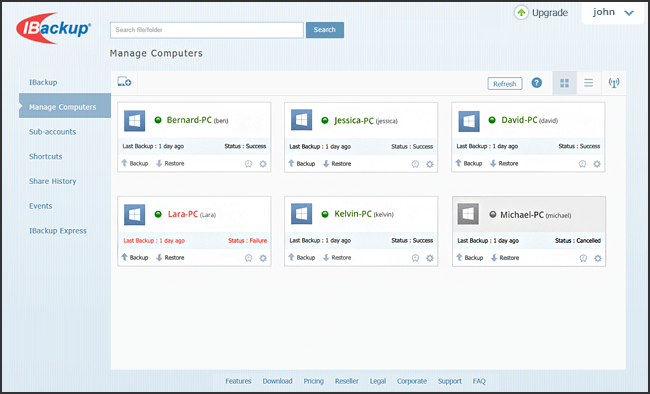Screen dimensions: 650x394
Task: Start Backup for Jessica-PC
Action: (x=301, y=164)
